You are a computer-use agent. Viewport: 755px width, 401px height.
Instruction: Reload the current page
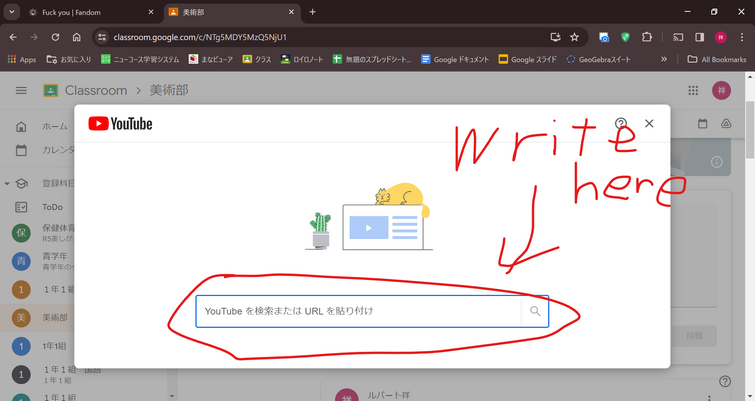click(x=55, y=37)
